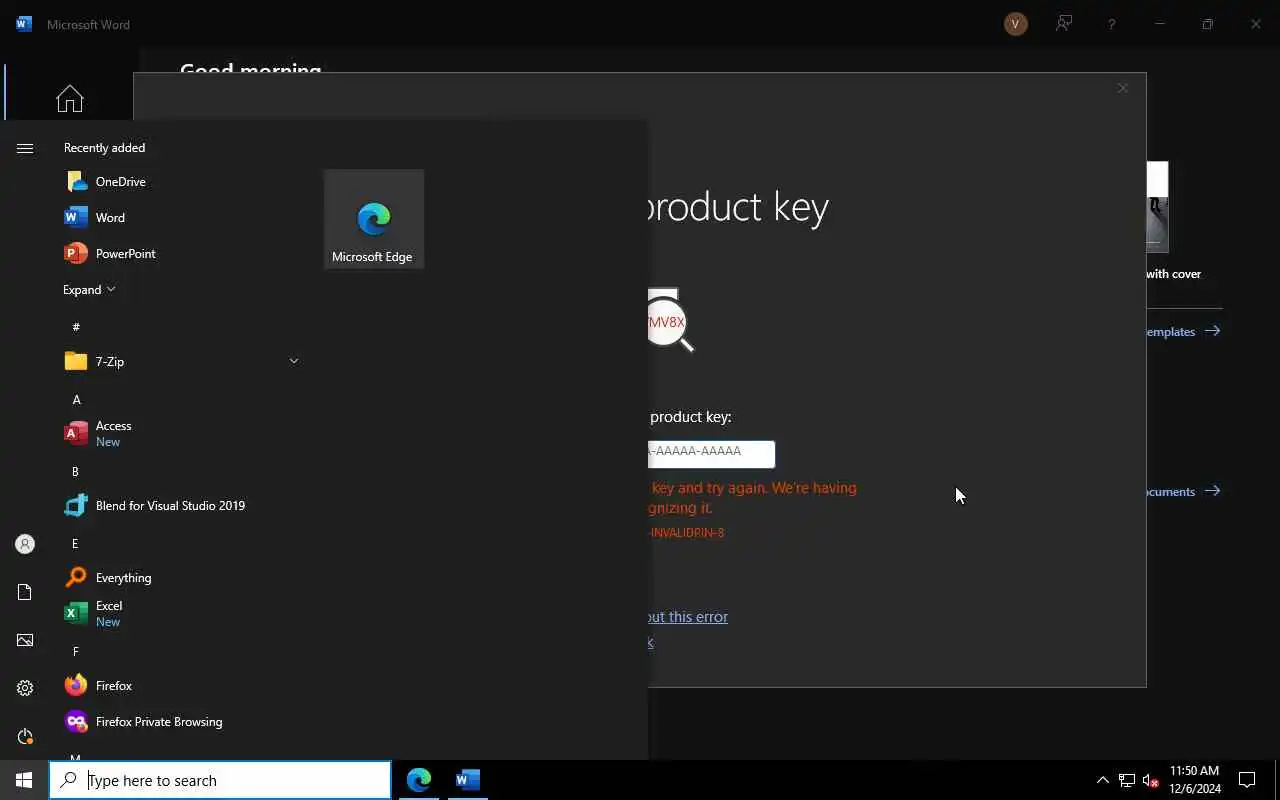The height and width of the screenshot is (800, 1280).
Task: Open the clock and date flyout
Action: [x=1194, y=780]
